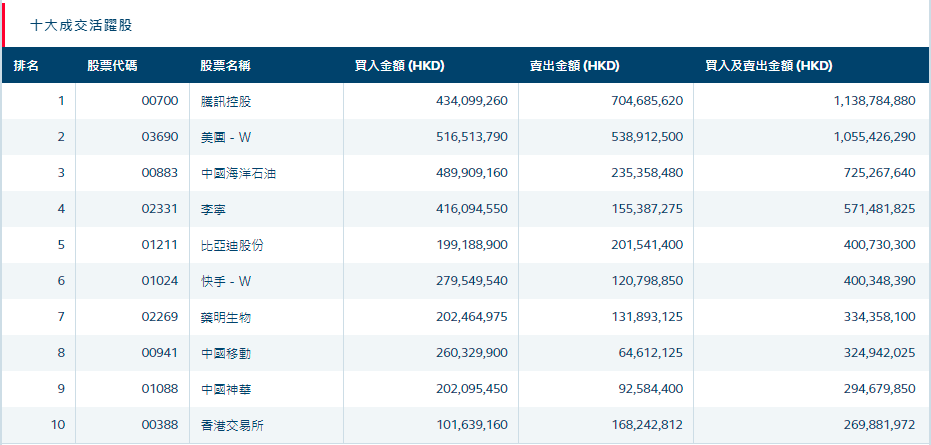Click stock name 李寧
This screenshot has height=445, width=931.
(213, 209)
